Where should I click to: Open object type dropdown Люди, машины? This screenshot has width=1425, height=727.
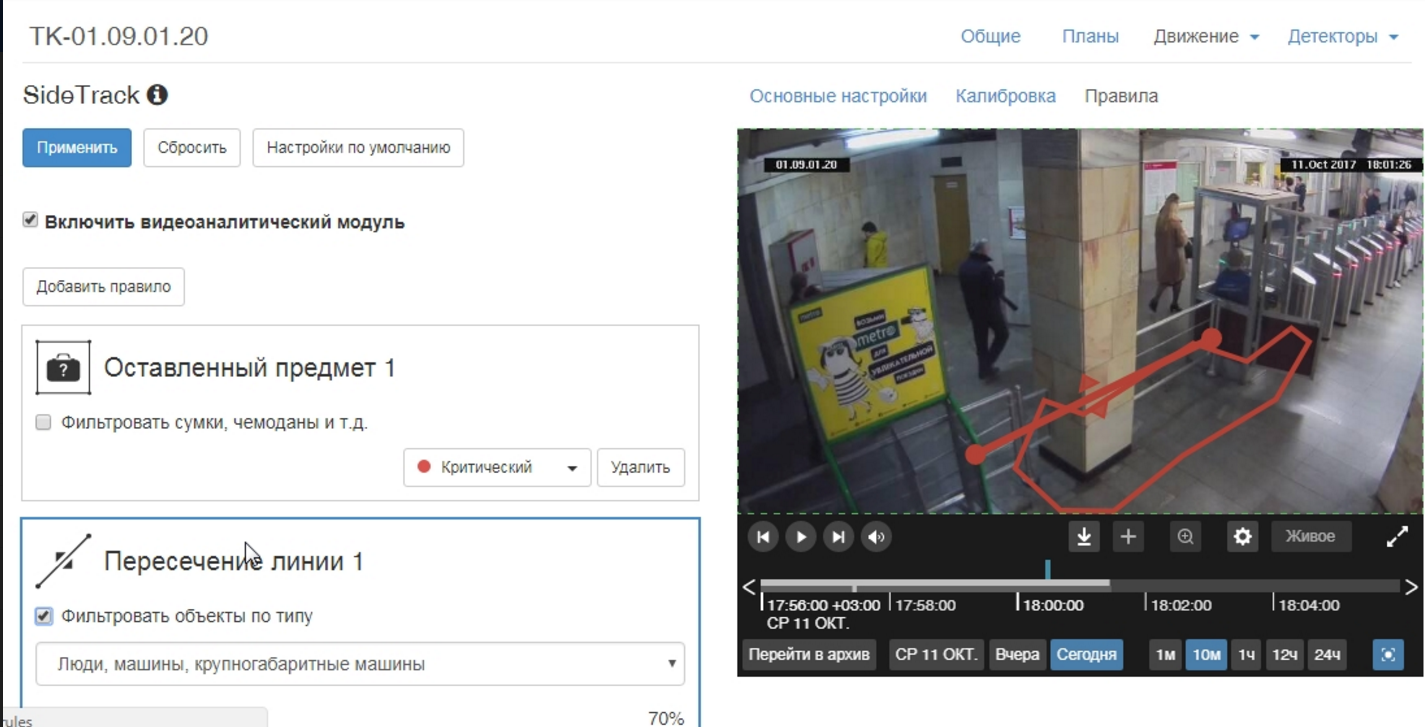(360, 664)
